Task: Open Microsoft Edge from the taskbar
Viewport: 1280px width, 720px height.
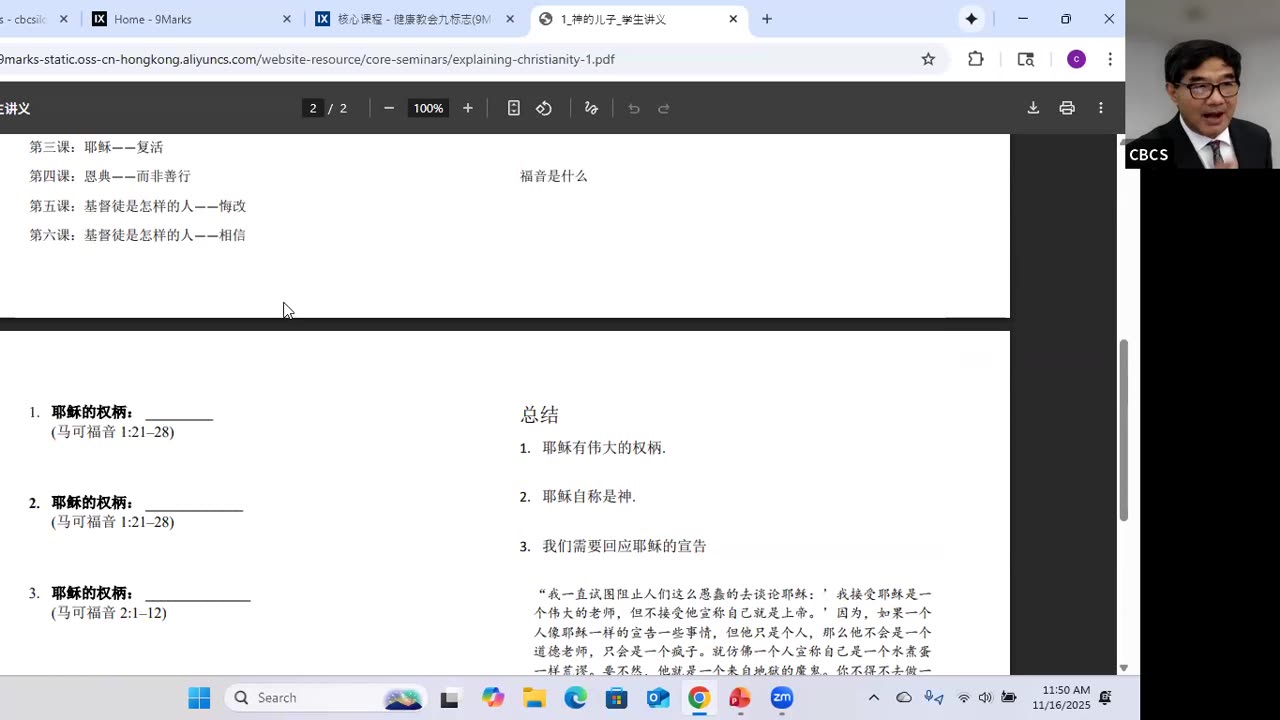Action: pos(576,698)
